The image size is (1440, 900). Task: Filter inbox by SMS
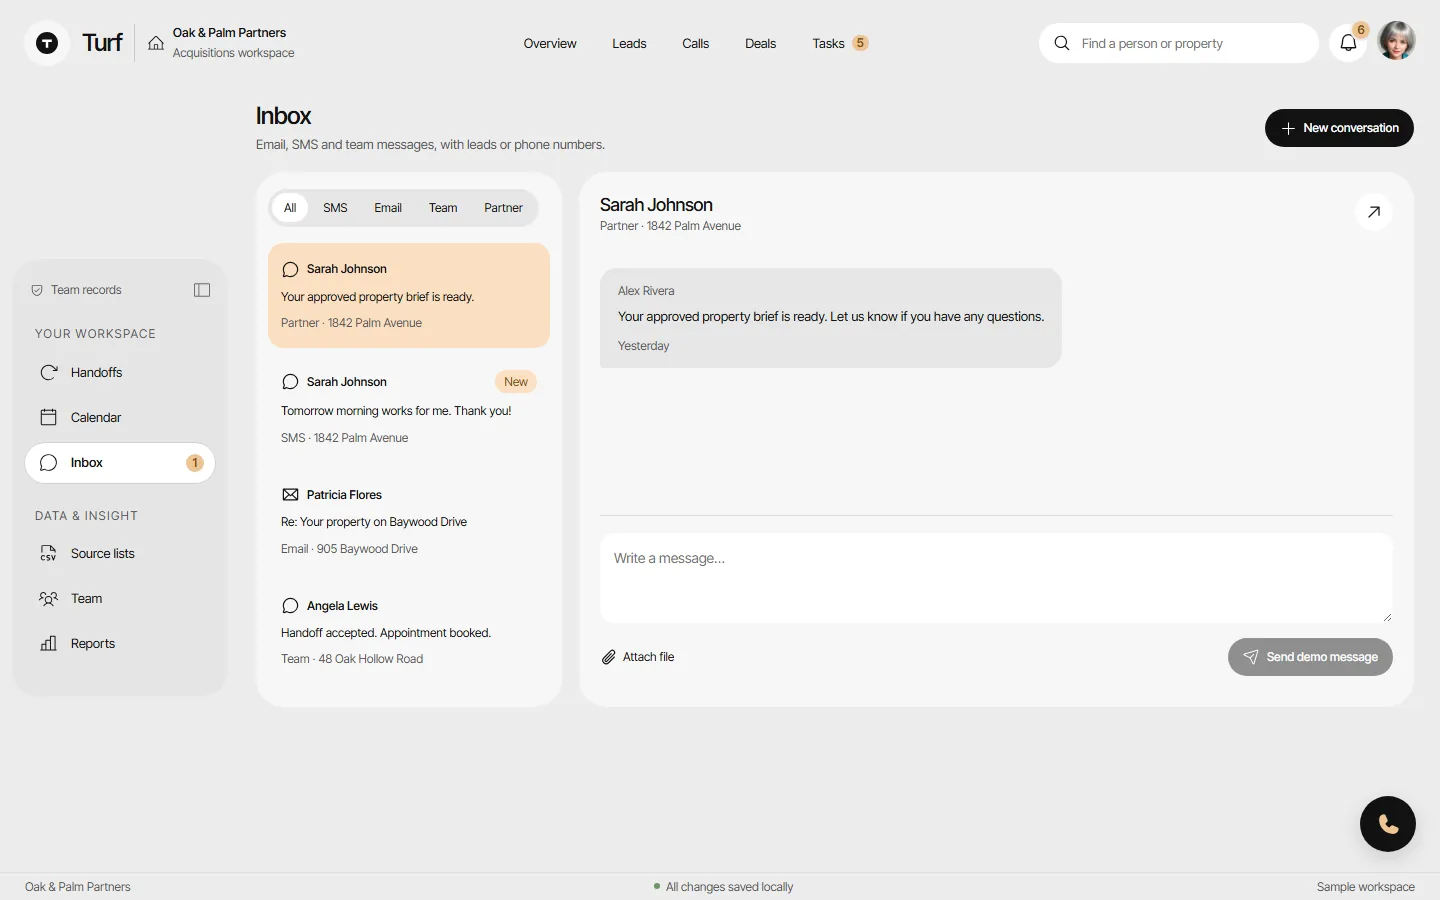click(335, 208)
